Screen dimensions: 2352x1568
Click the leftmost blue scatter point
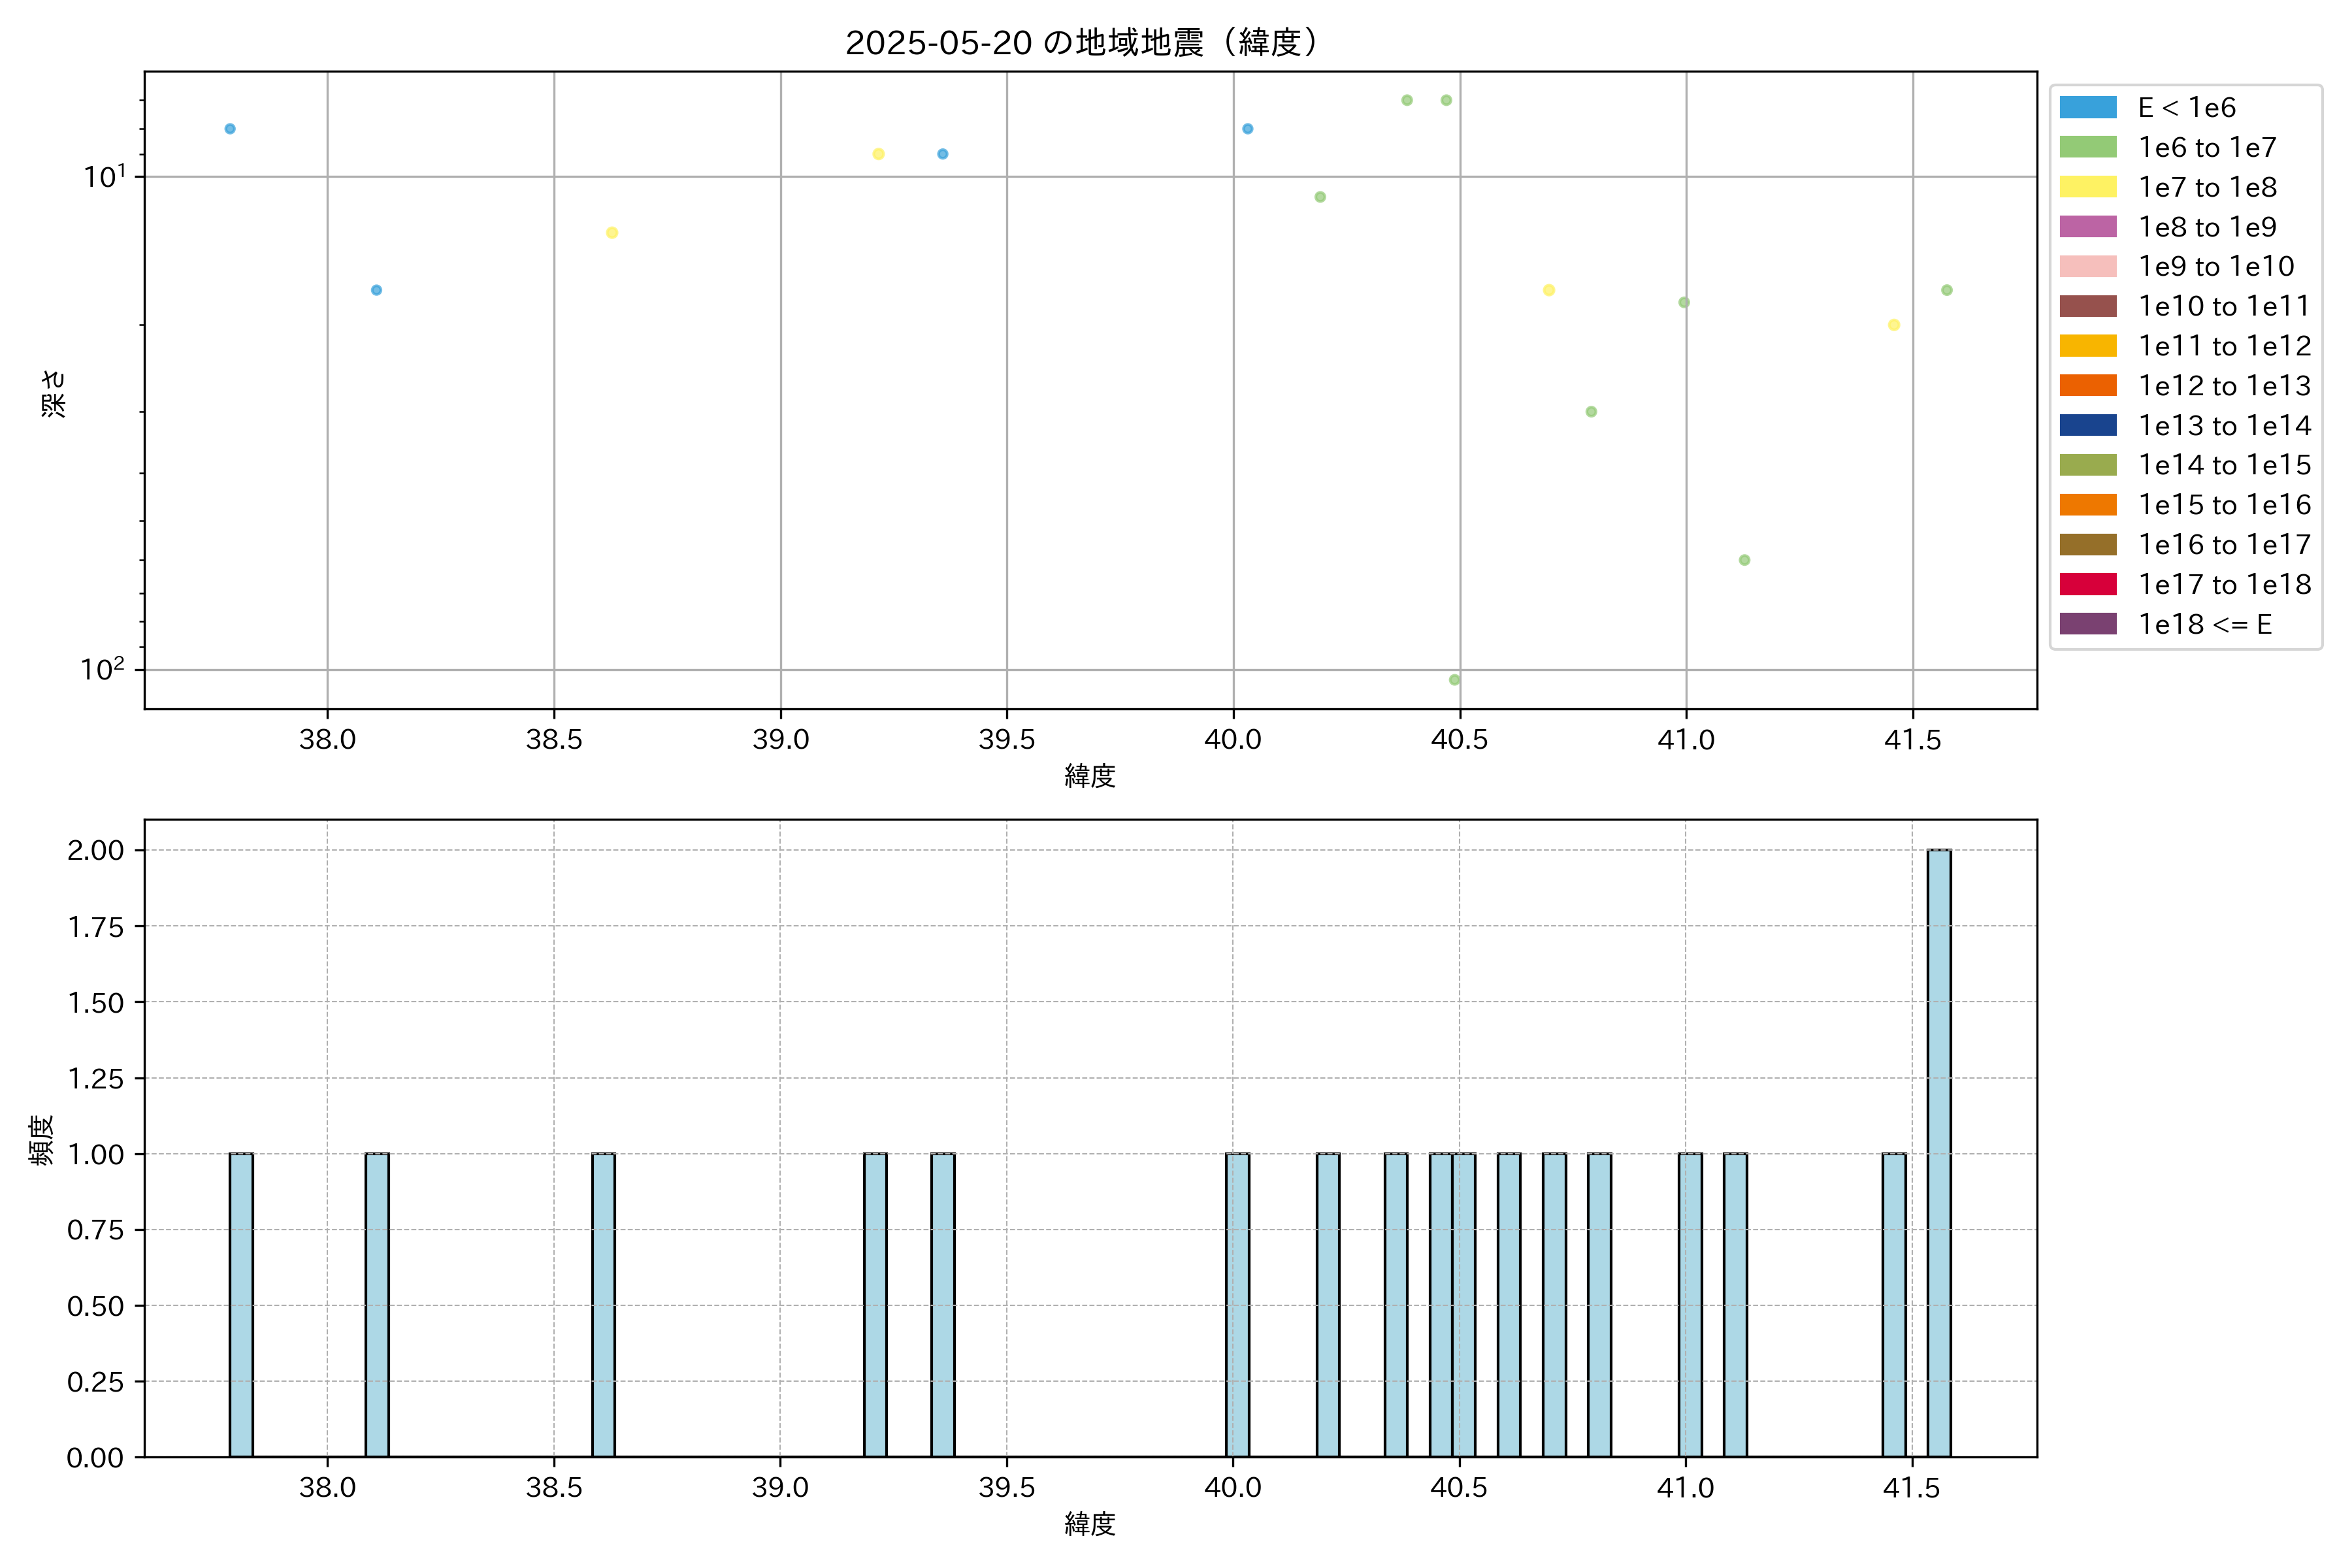coord(230,129)
